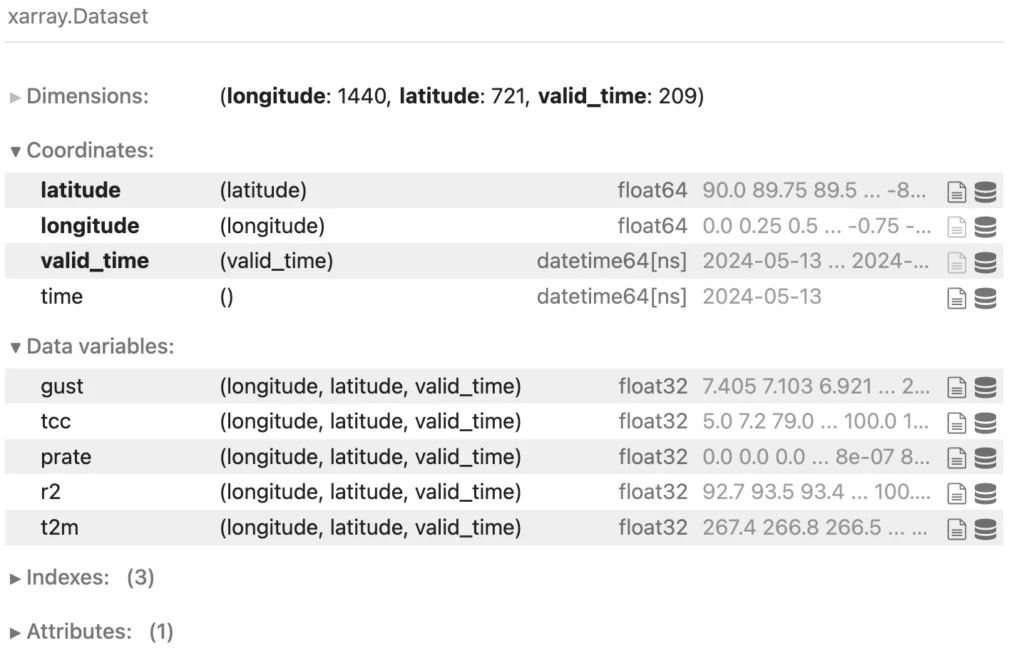
Task: Show attributes for t2m variable
Action: click(956, 527)
